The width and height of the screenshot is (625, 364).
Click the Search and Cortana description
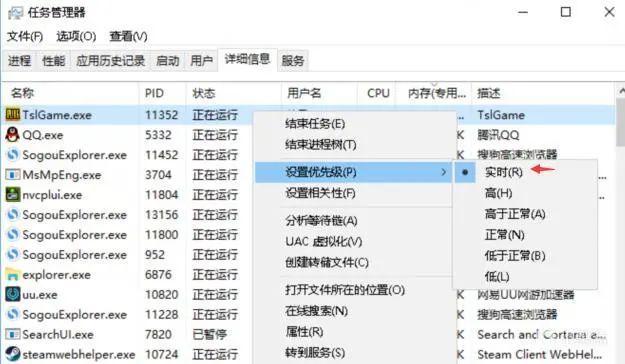(541, 334)
